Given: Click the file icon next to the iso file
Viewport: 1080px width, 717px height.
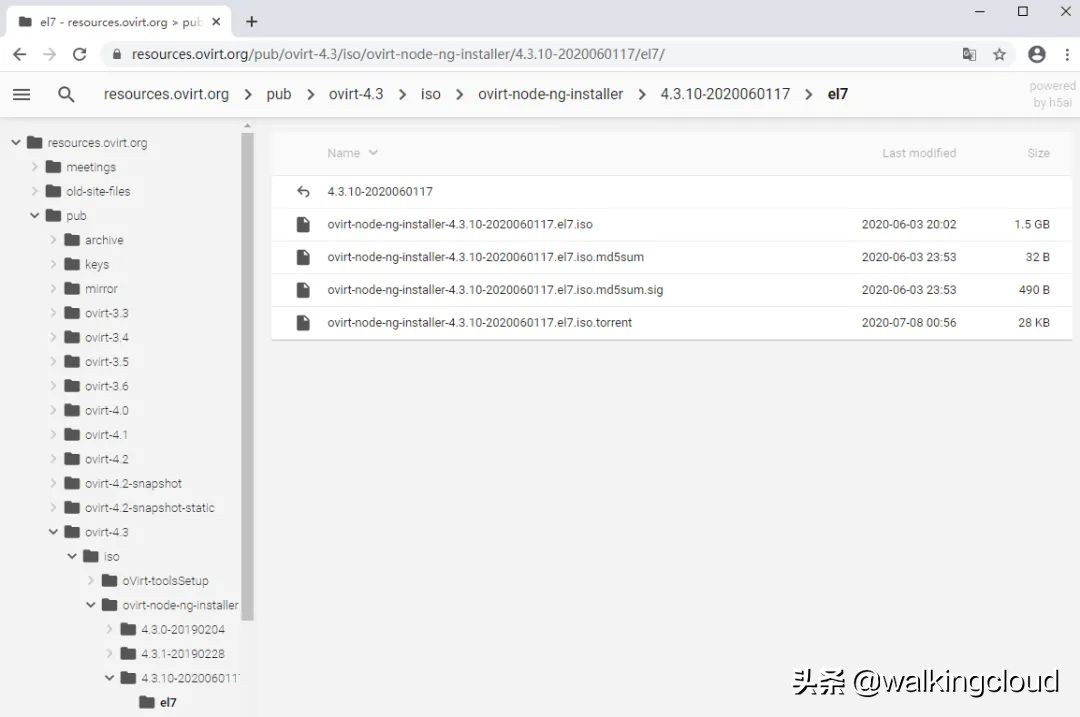Looking at the screenshot, I should pyautogui.click(x=303, y=224).
